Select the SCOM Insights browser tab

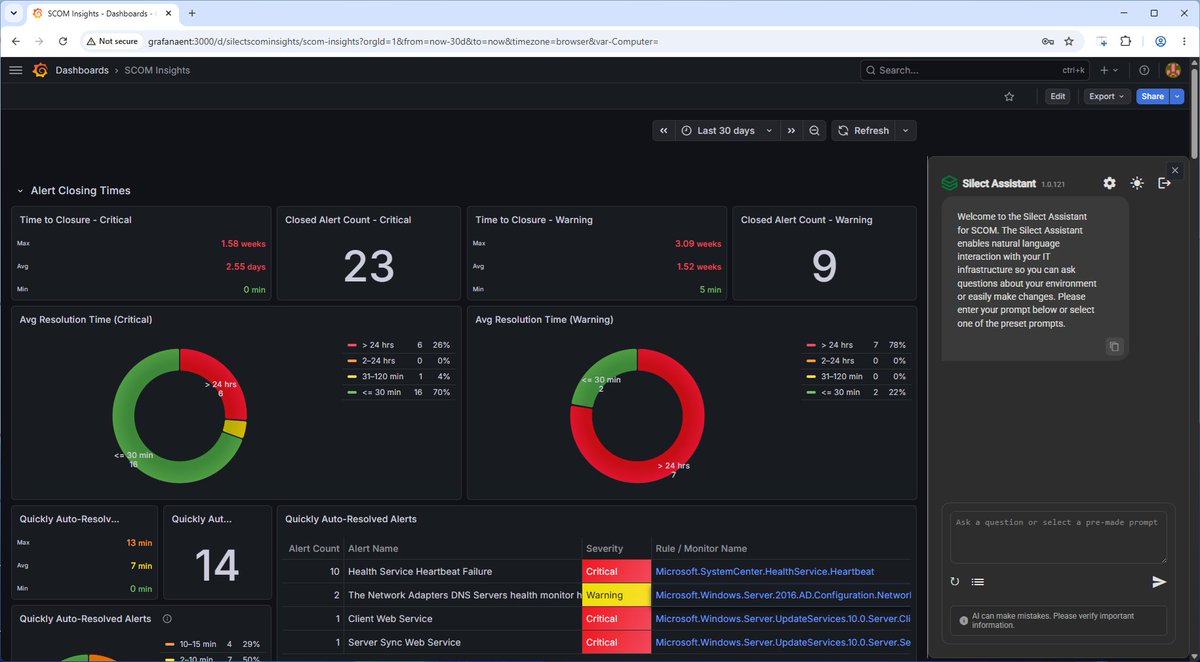(102, 13)
